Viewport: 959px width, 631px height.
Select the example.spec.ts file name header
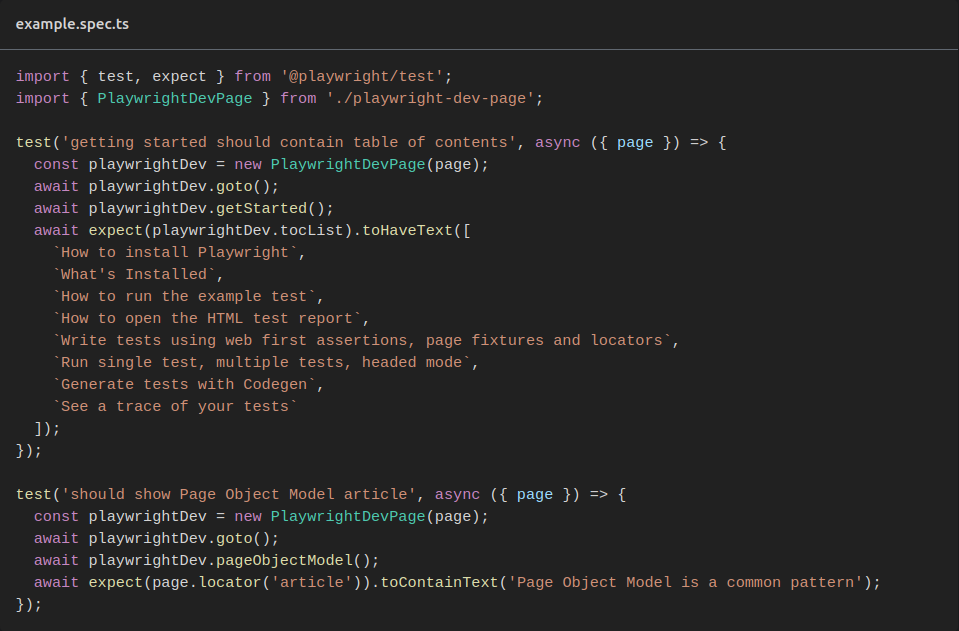click(x=72, y=24)
